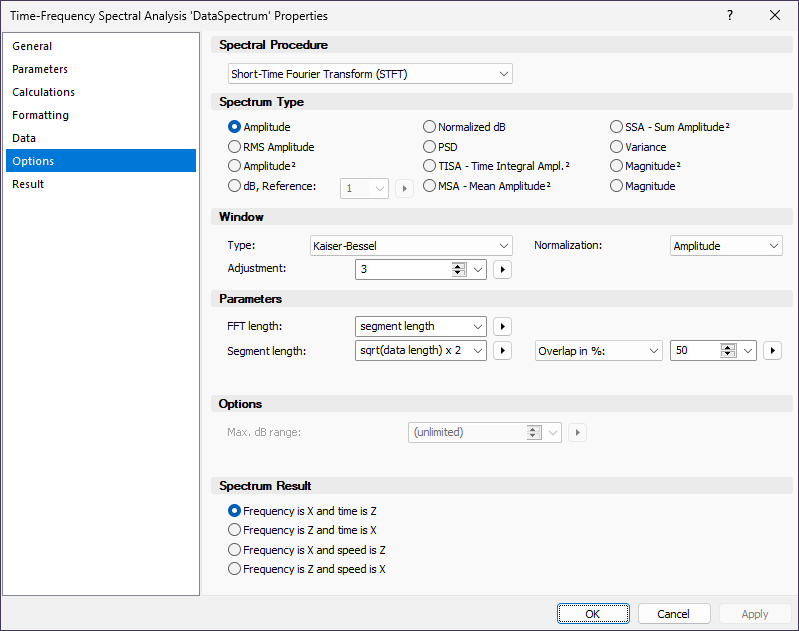This screenshot has height=631, width=799.
Task: Switch to the Parameters page
Action: click(40, 69)
